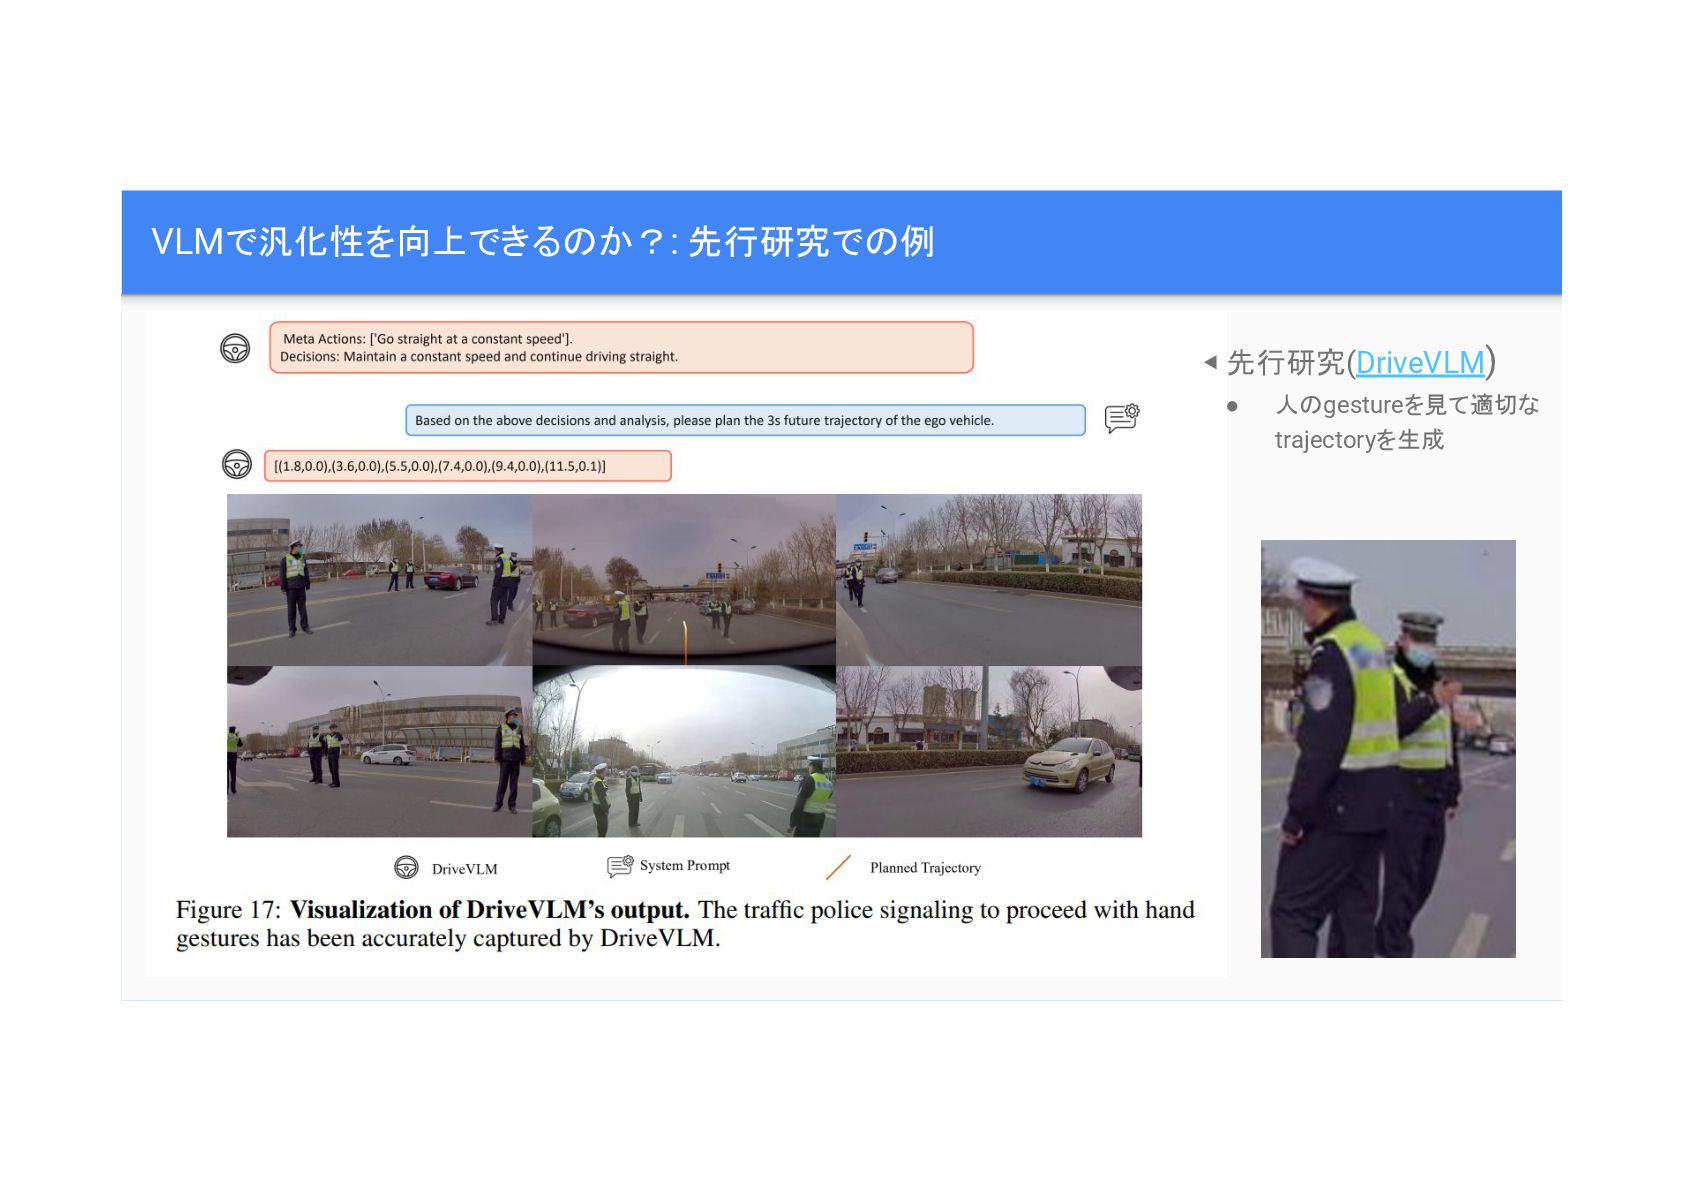Screen dimensions: 1684x1191
Task: Click the DriveVLM legend steering wheel icon
Action: (406, 867)
